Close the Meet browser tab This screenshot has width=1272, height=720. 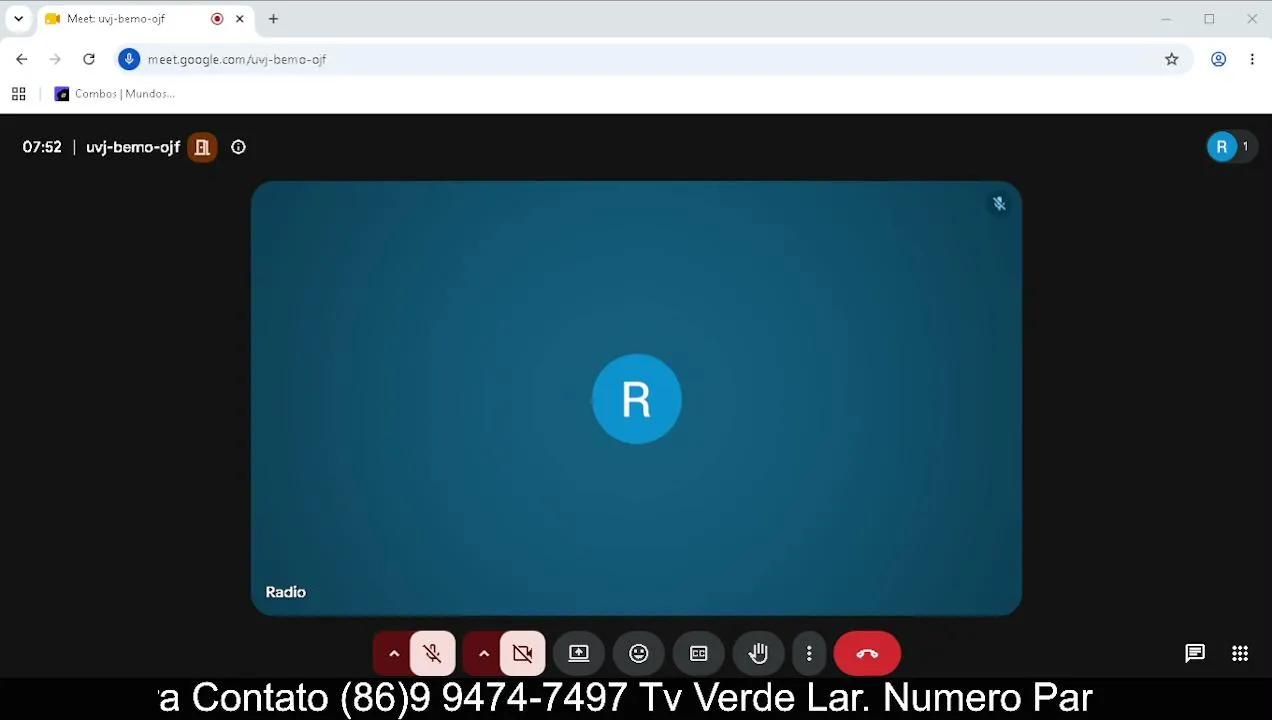tap(240, 19)
